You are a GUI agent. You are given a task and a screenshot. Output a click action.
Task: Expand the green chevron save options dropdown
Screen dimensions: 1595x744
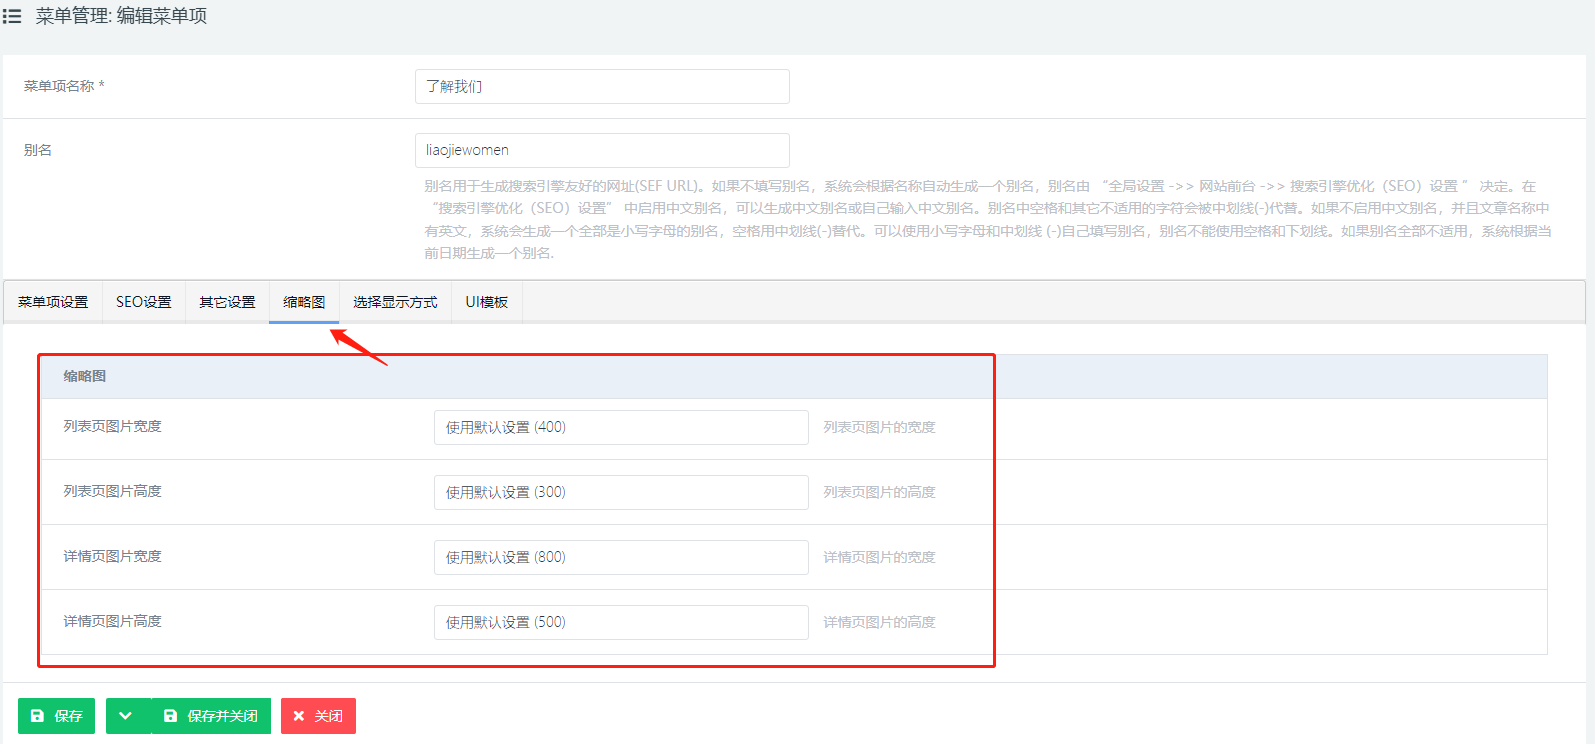click(126, 716)
